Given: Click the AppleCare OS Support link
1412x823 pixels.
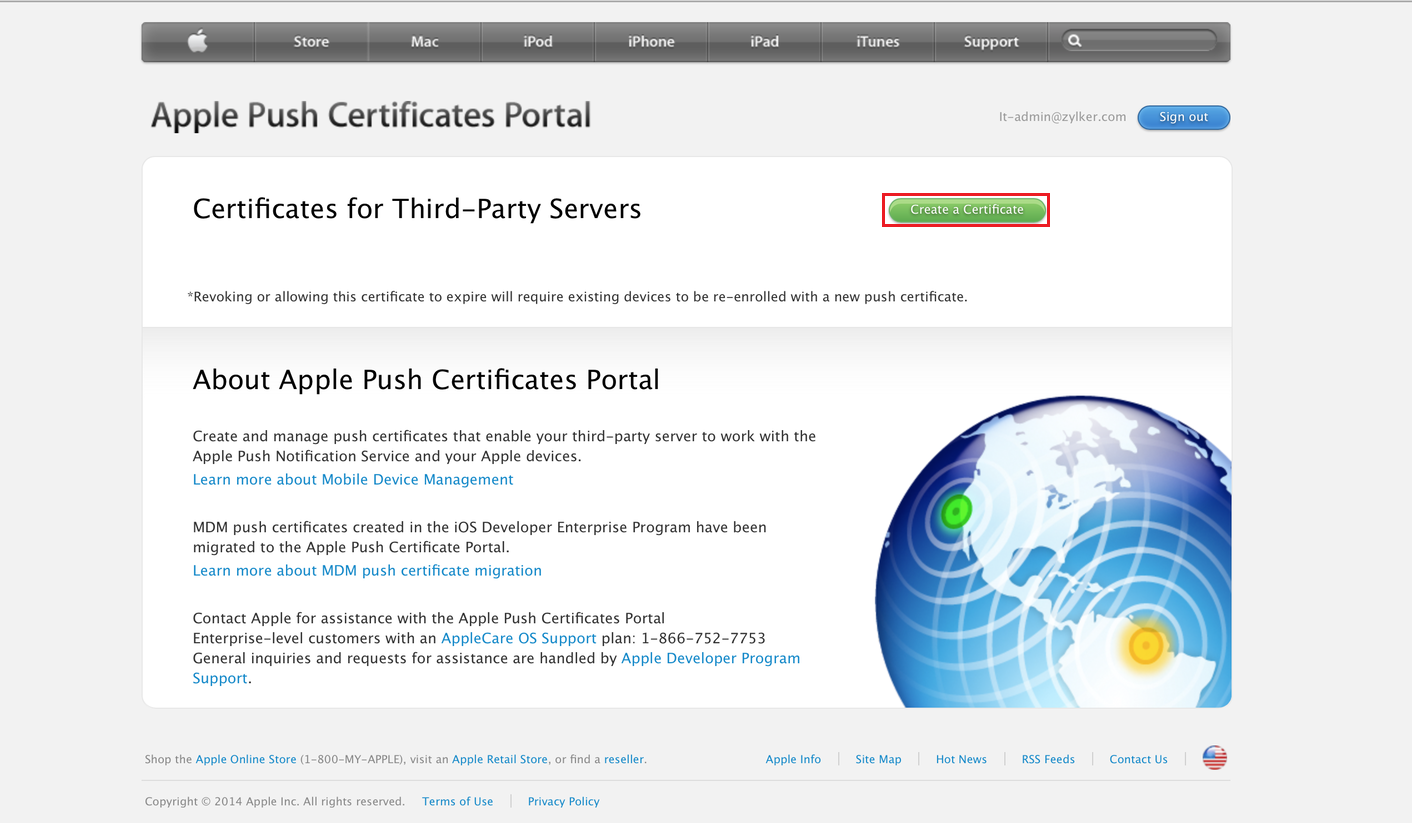Looking at the screenshot, I should (x=518, y=638).
